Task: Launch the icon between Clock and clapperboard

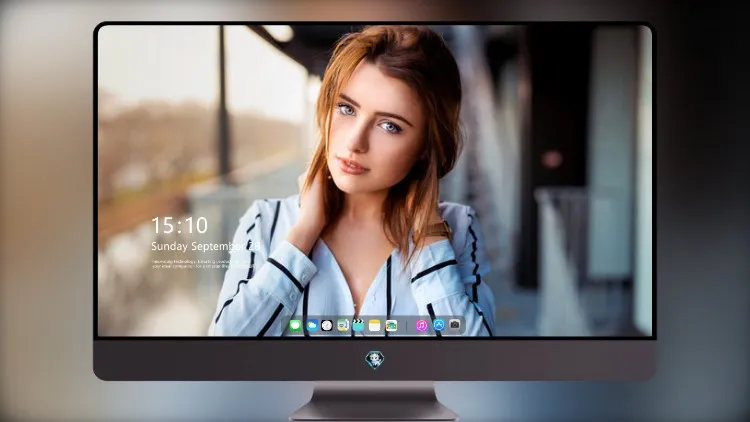Action: click(343, 326)
